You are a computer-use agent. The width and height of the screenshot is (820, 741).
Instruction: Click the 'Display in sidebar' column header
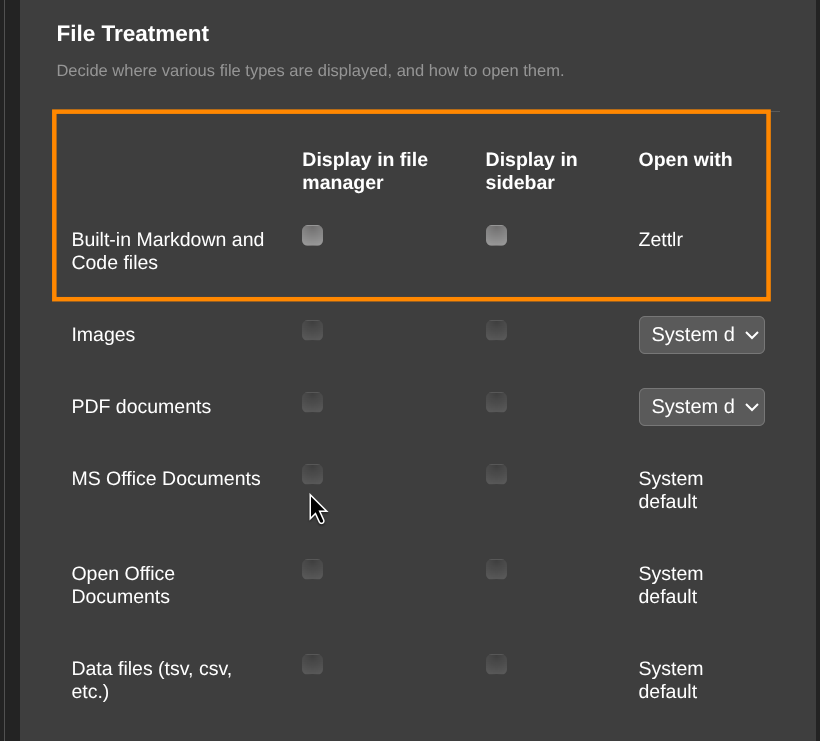click(531, 171)
